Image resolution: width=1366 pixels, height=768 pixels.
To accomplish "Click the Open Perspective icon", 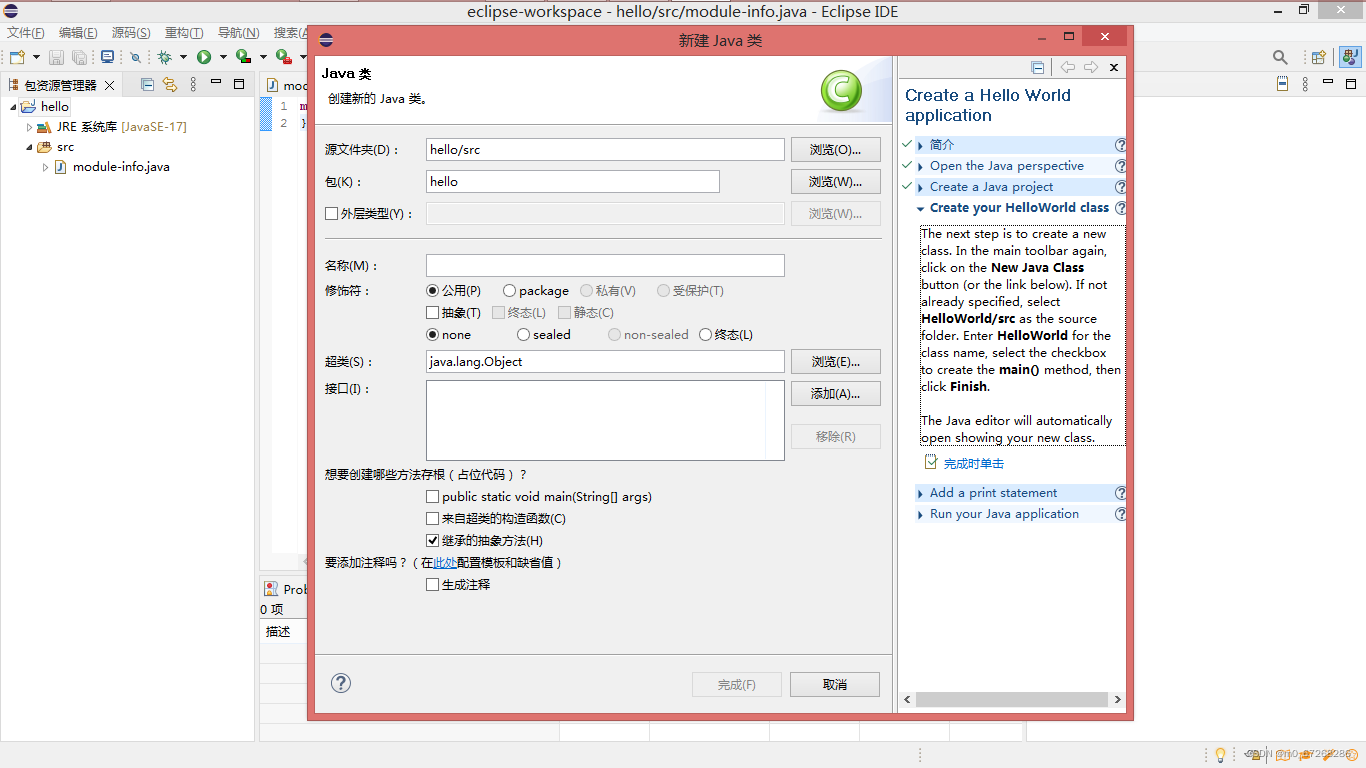I will pos(1319,57).
